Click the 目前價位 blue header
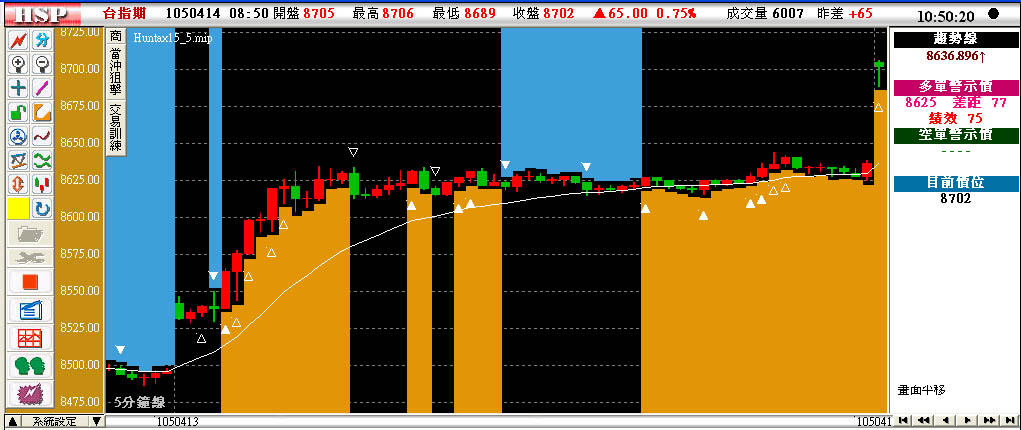The width and height of the screenshot is (1021, 430). [955, 183]
